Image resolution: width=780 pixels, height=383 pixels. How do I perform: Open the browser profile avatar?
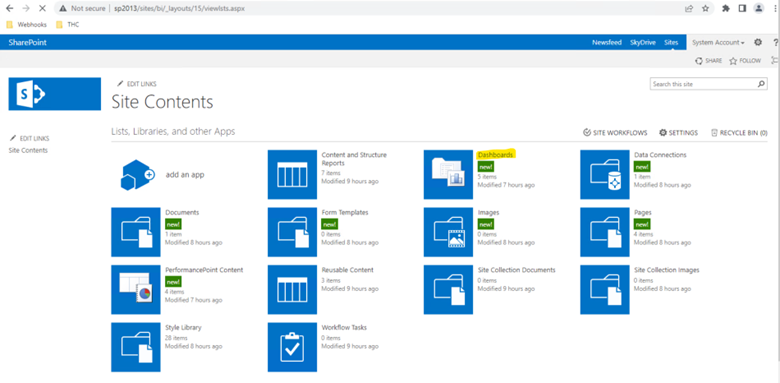759,8
